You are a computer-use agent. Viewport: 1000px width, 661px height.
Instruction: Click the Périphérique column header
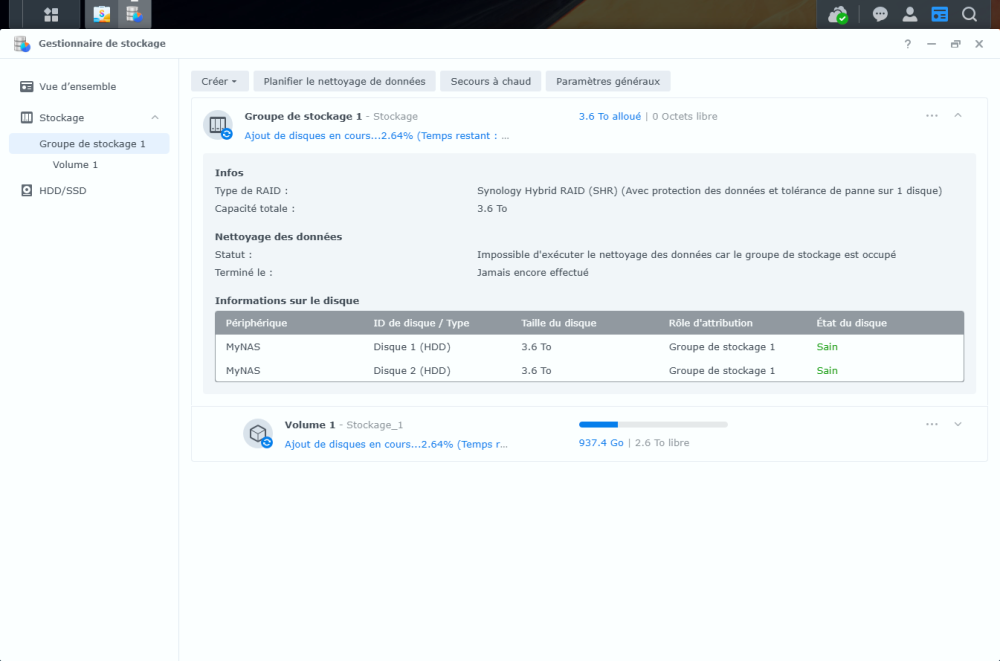(x=256, y=323)
